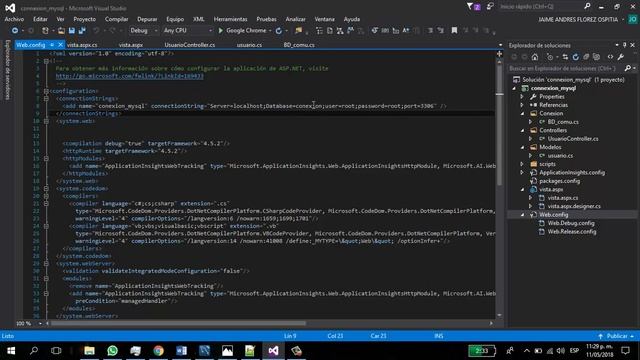Select packages.config in Solution Explorer
The height and width of the screenshot is (360, 640).
(x=559, y=181)
